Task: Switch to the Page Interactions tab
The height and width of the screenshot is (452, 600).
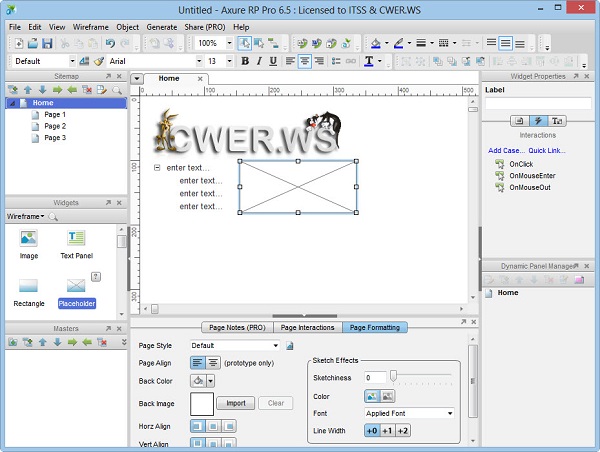Action: point(307,327)
